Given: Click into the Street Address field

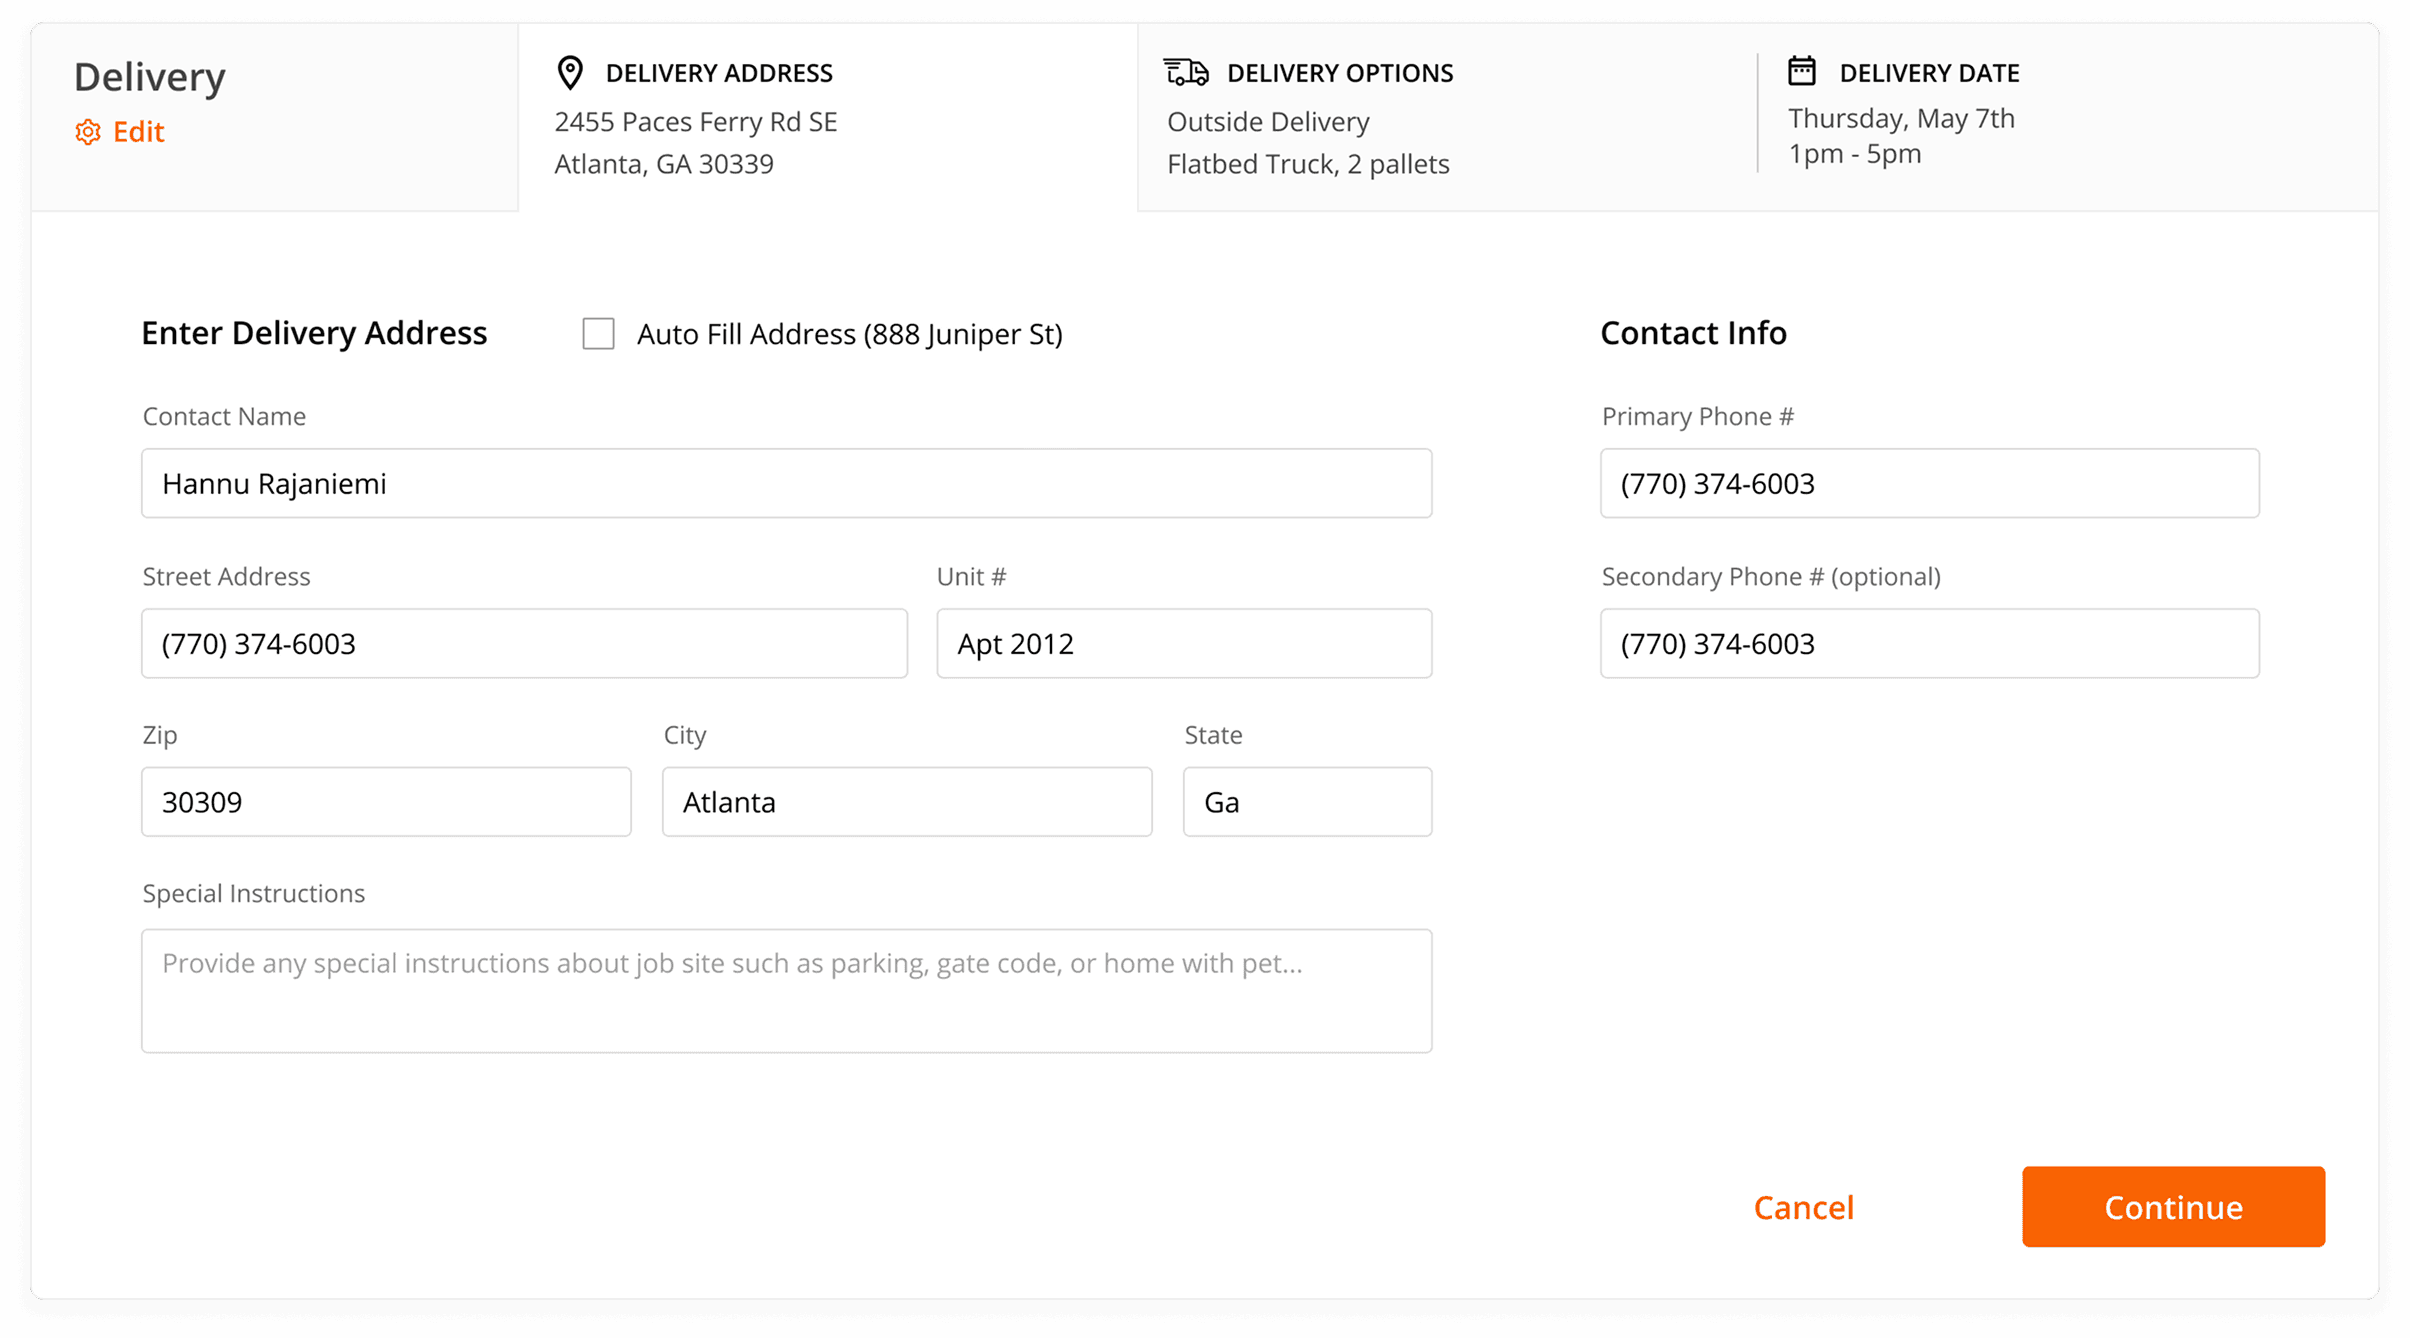Looking at the screenshot, I should click(524, 644).
